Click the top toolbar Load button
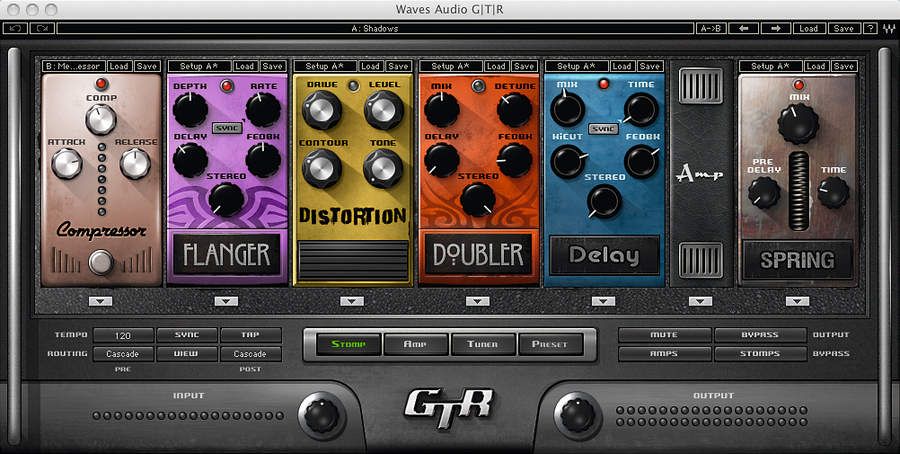The height and width of the screenshot is (454, 900). click(x=809, y=28)
